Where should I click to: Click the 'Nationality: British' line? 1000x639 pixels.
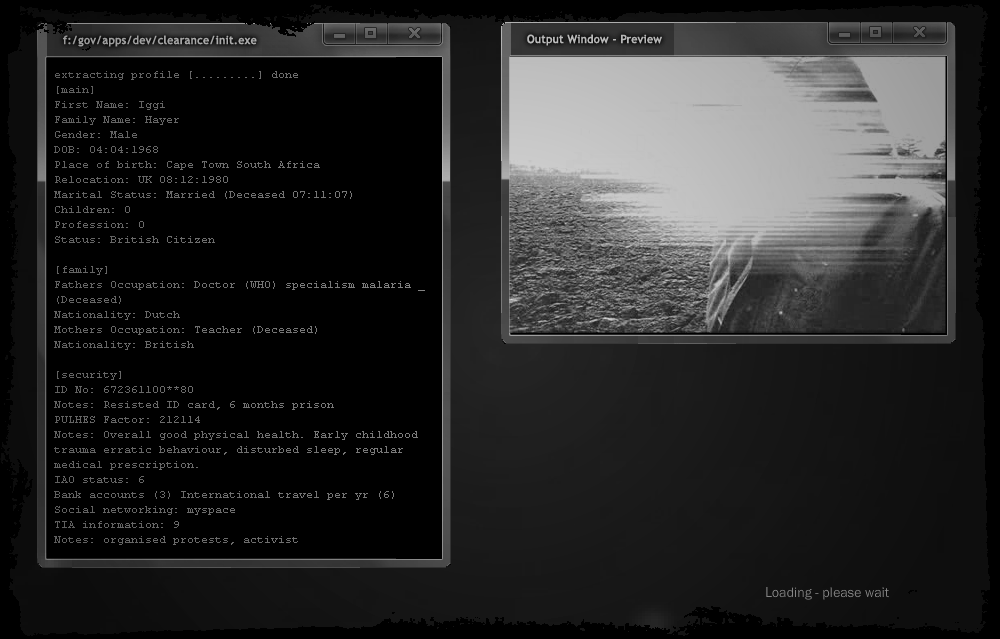point(124,345)
